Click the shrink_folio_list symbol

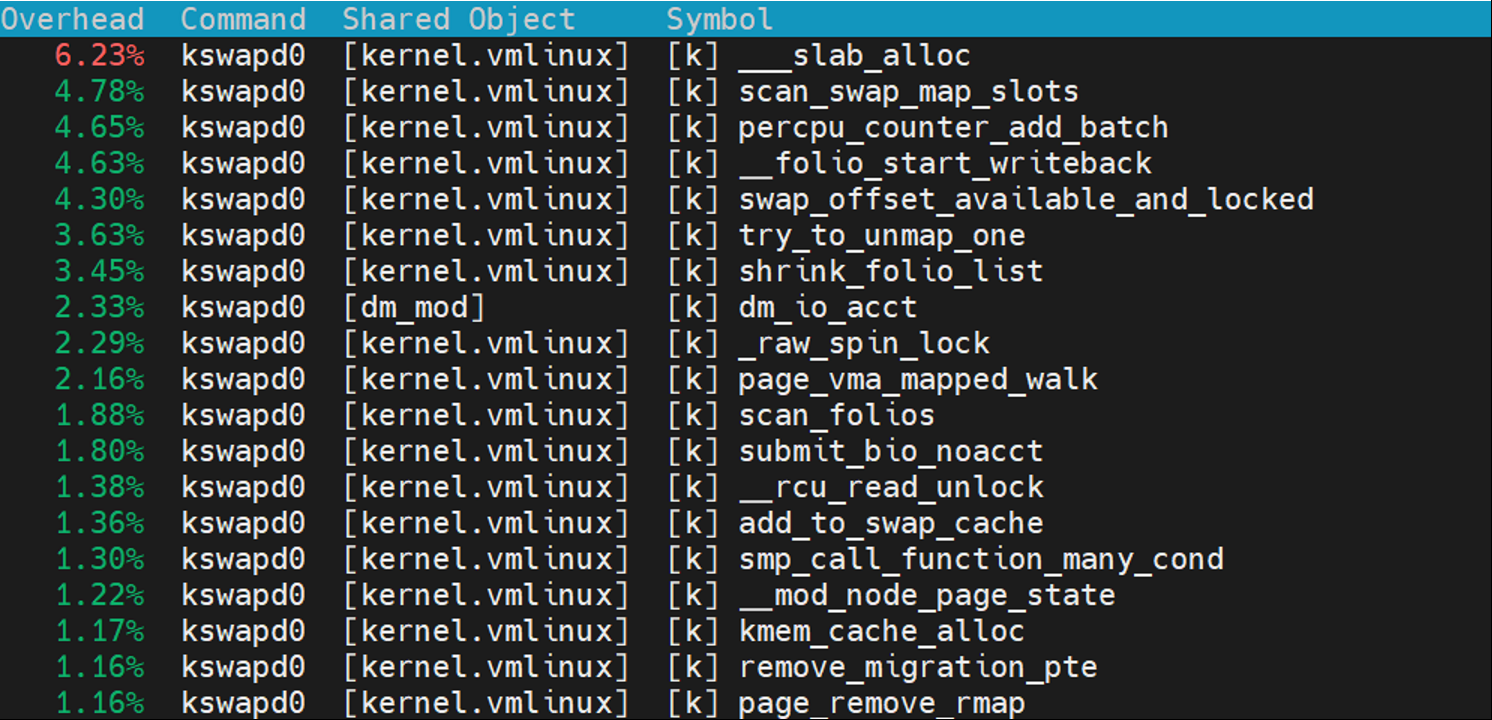tap(890, 272)
